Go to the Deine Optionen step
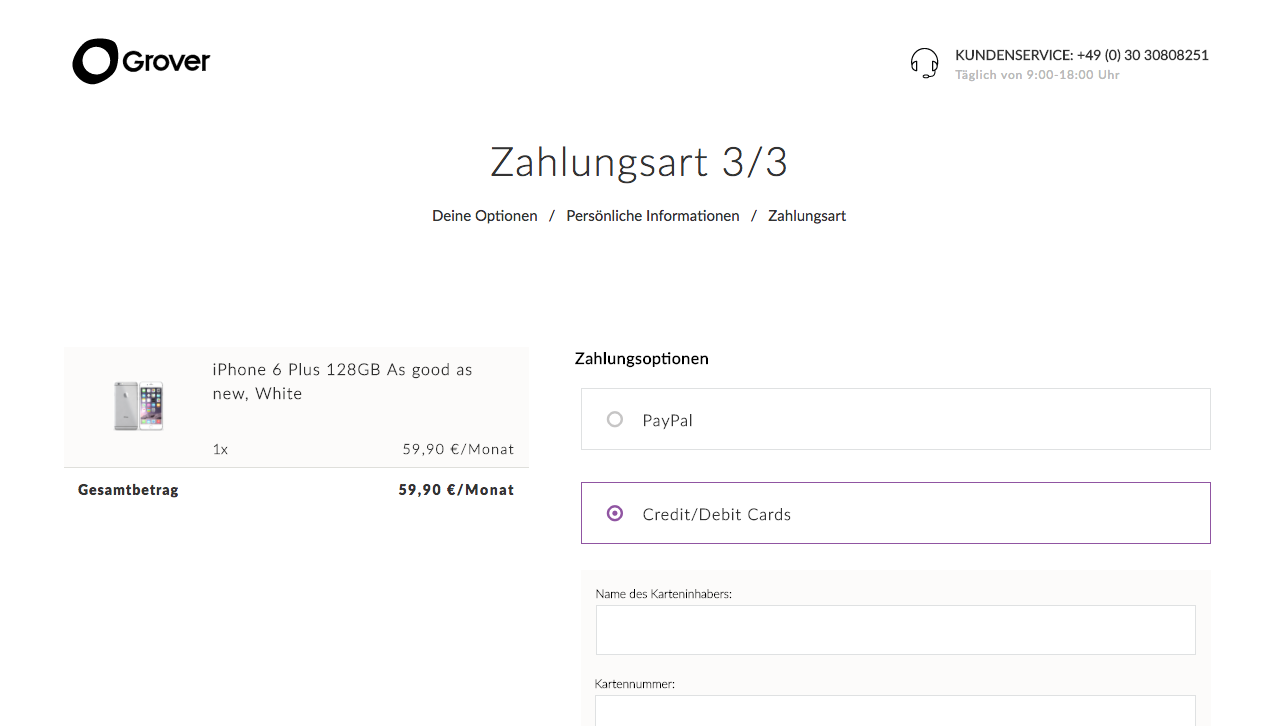Viewport: 1280px width, 726px height. click(x=485, y=216)
